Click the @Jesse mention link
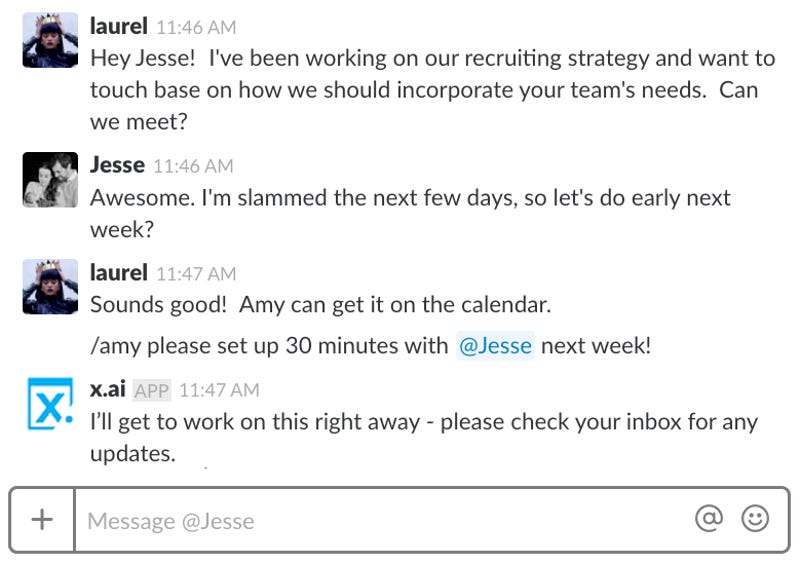The height and width of the screenshot is (563, 800). click(x=495, y=346)
